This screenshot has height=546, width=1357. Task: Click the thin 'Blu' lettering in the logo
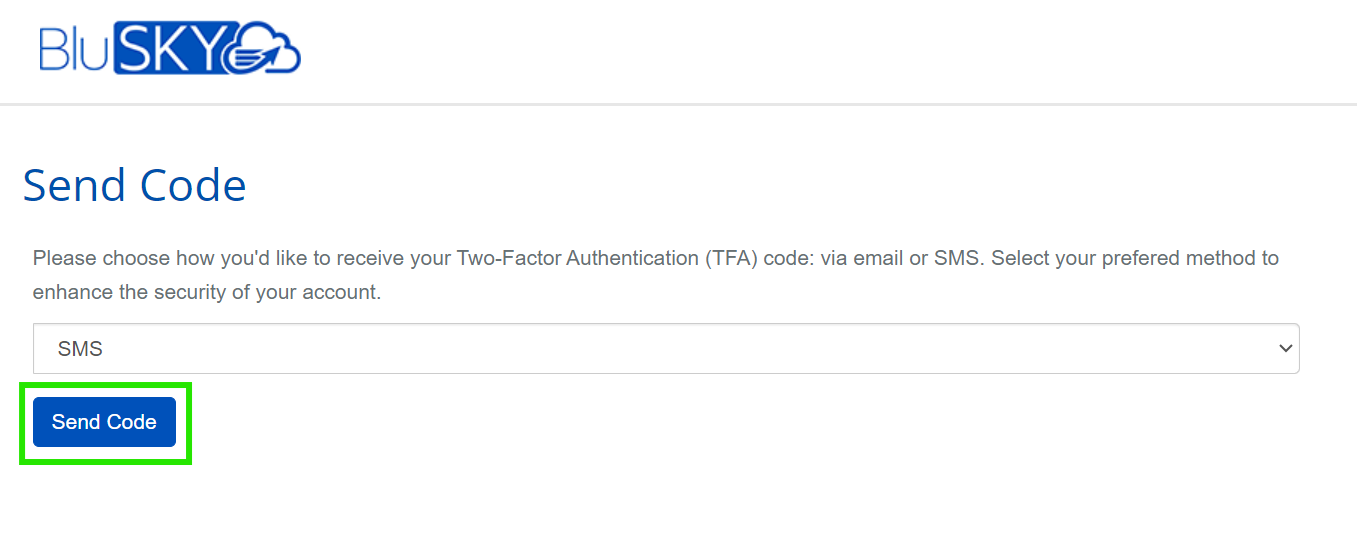tap(74, 48)
